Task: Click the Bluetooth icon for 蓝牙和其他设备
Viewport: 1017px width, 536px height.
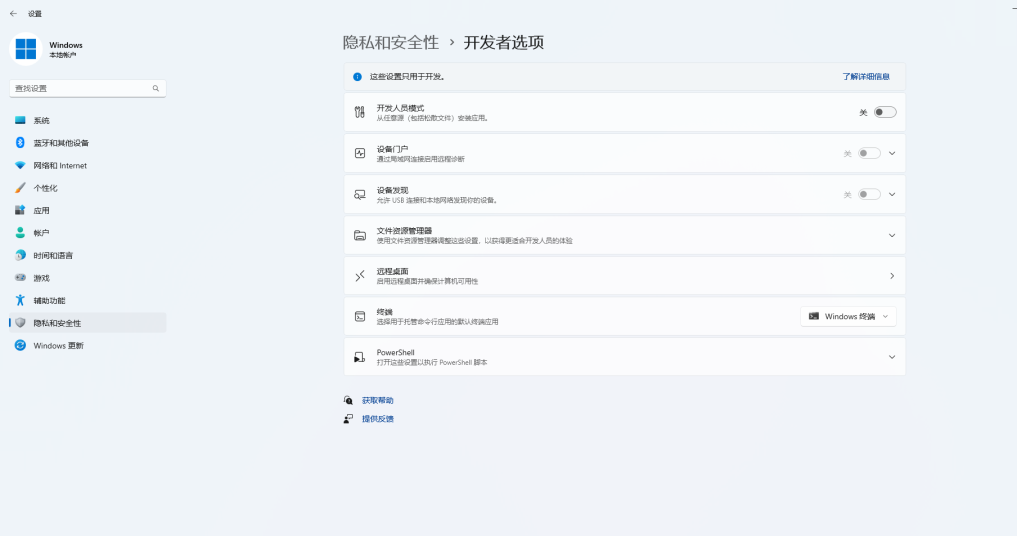Action: (x=20, y=143)
